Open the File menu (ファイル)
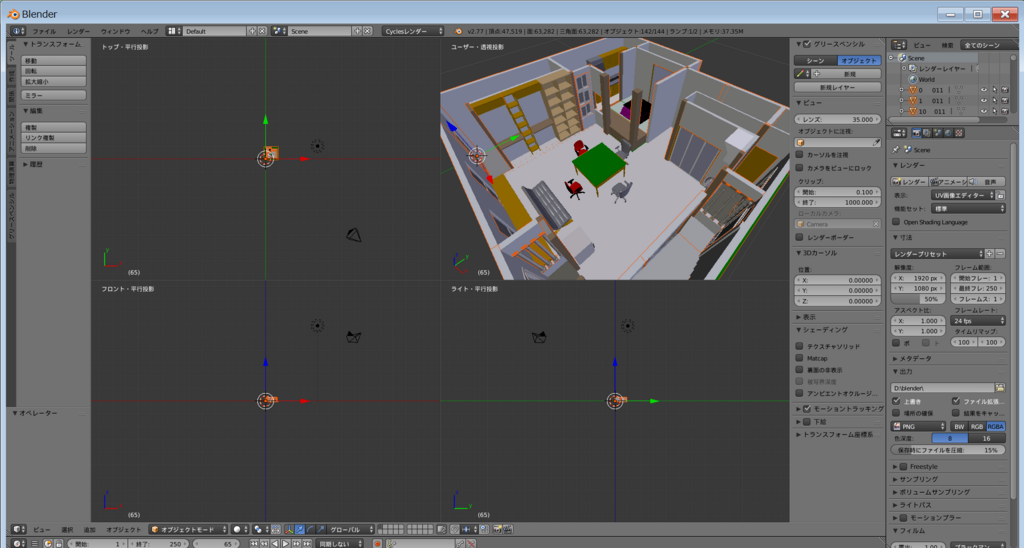Viewport: 1024px width, 548px height. click(x=44, y=31)
